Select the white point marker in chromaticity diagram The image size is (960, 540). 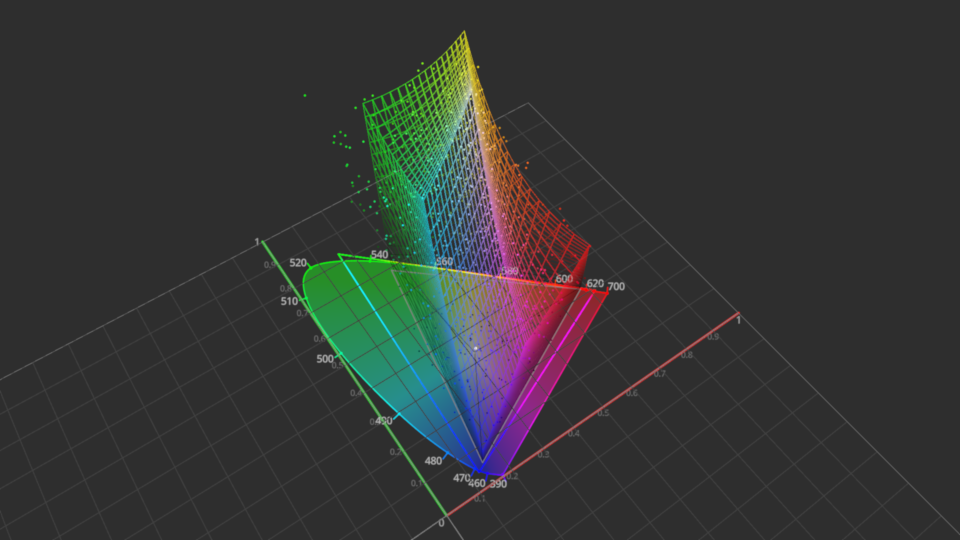[476, 348]
